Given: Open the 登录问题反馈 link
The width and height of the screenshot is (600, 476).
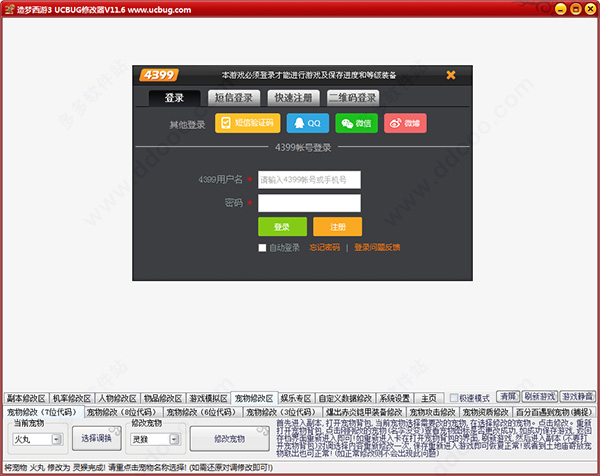Looking at the screenshot, I should coord(377,248).
